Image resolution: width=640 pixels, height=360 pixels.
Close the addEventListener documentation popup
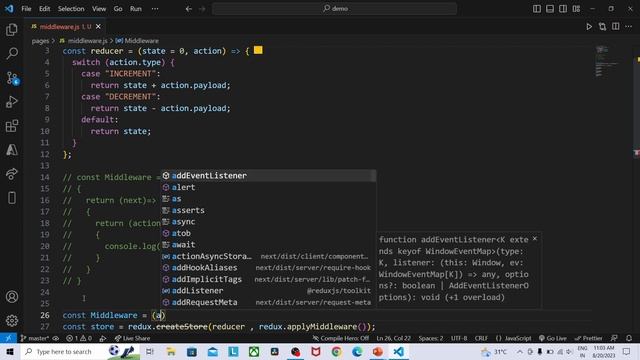[x=535, y=239]
